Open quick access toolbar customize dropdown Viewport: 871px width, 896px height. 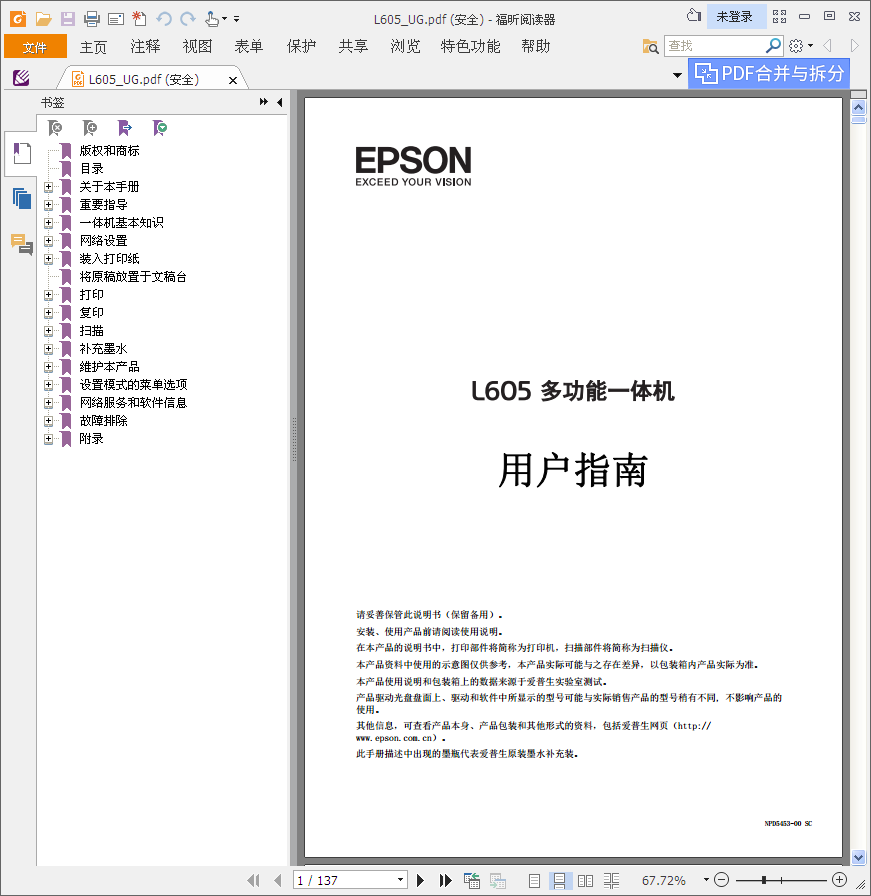click(236, 19)
